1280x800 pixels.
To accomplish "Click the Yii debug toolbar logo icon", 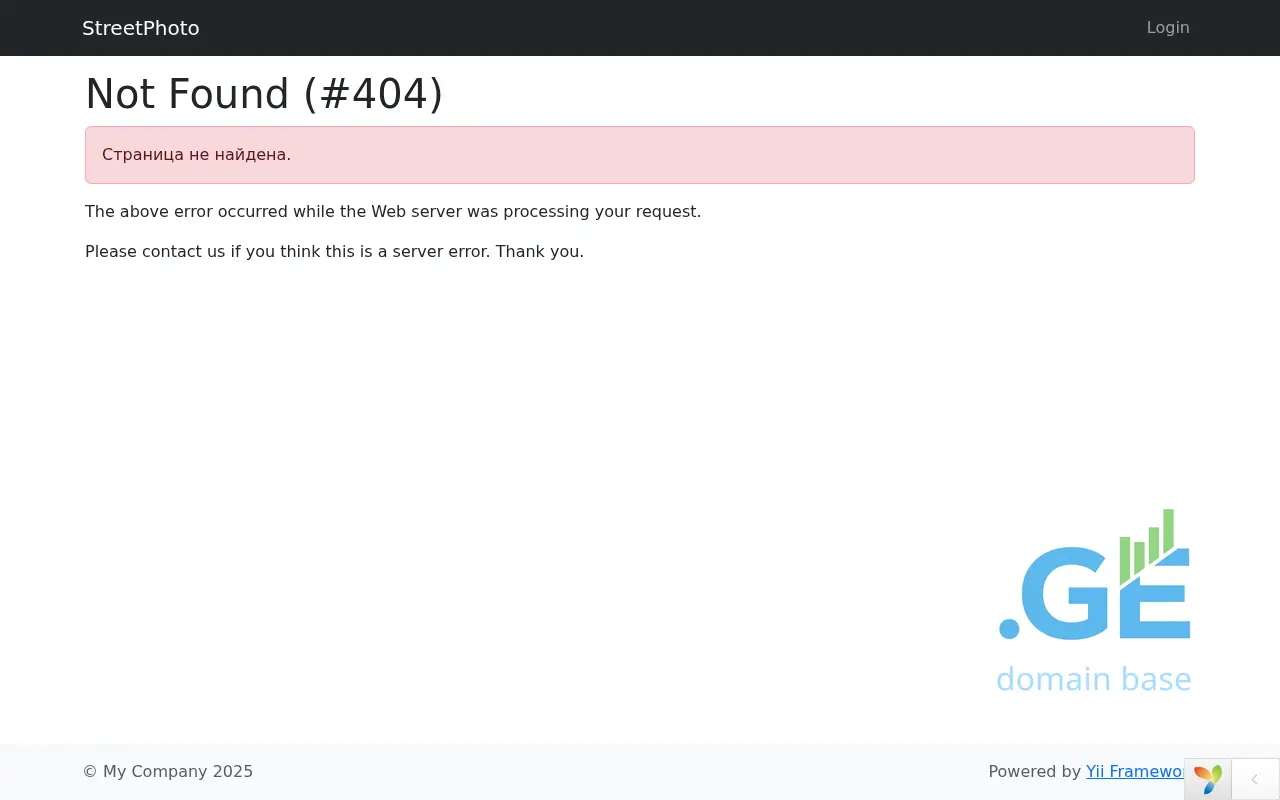I will [x=1208, y=778].
